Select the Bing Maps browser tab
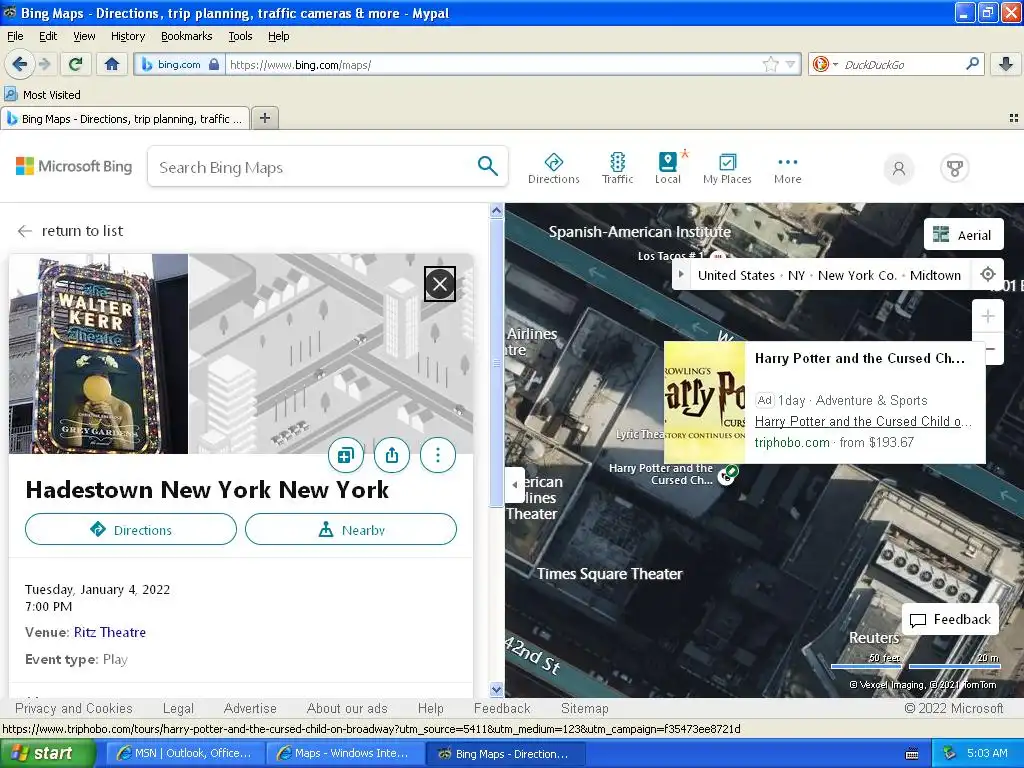This screenshot has height=768, width=1024. point(125,118)
